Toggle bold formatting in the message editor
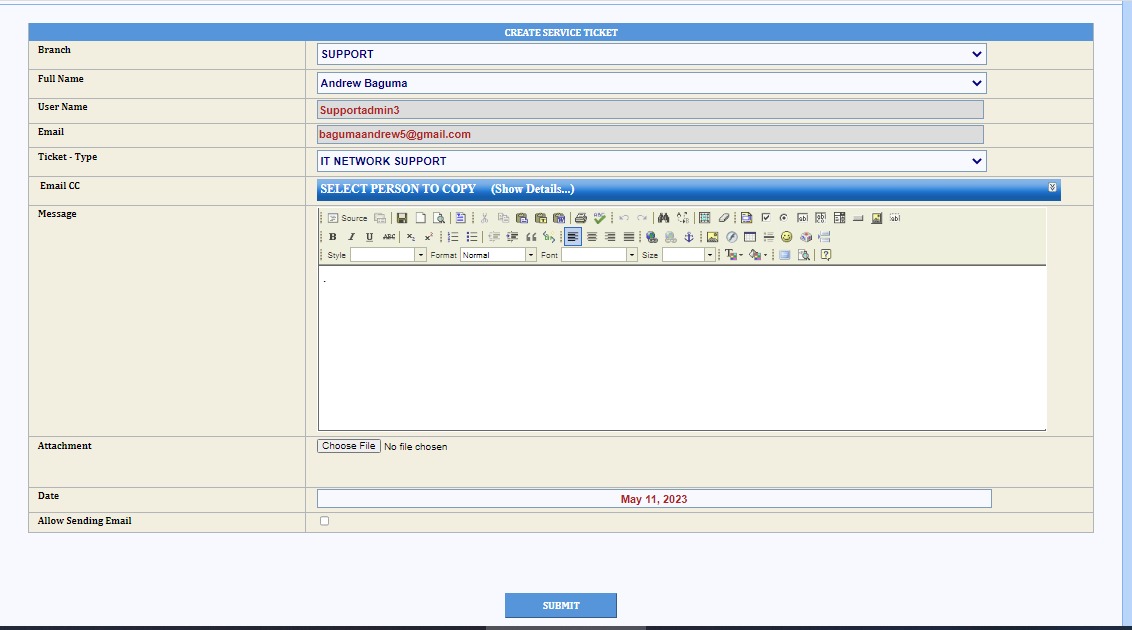The width and height of the screenshot is (1132, 630). point(333,237)
